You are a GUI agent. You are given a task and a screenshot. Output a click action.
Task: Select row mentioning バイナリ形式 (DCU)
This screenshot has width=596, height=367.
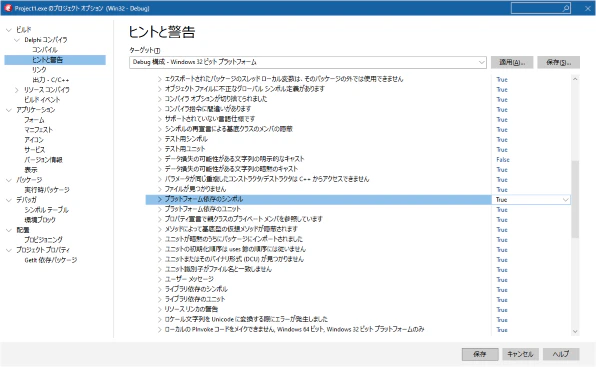234,259
